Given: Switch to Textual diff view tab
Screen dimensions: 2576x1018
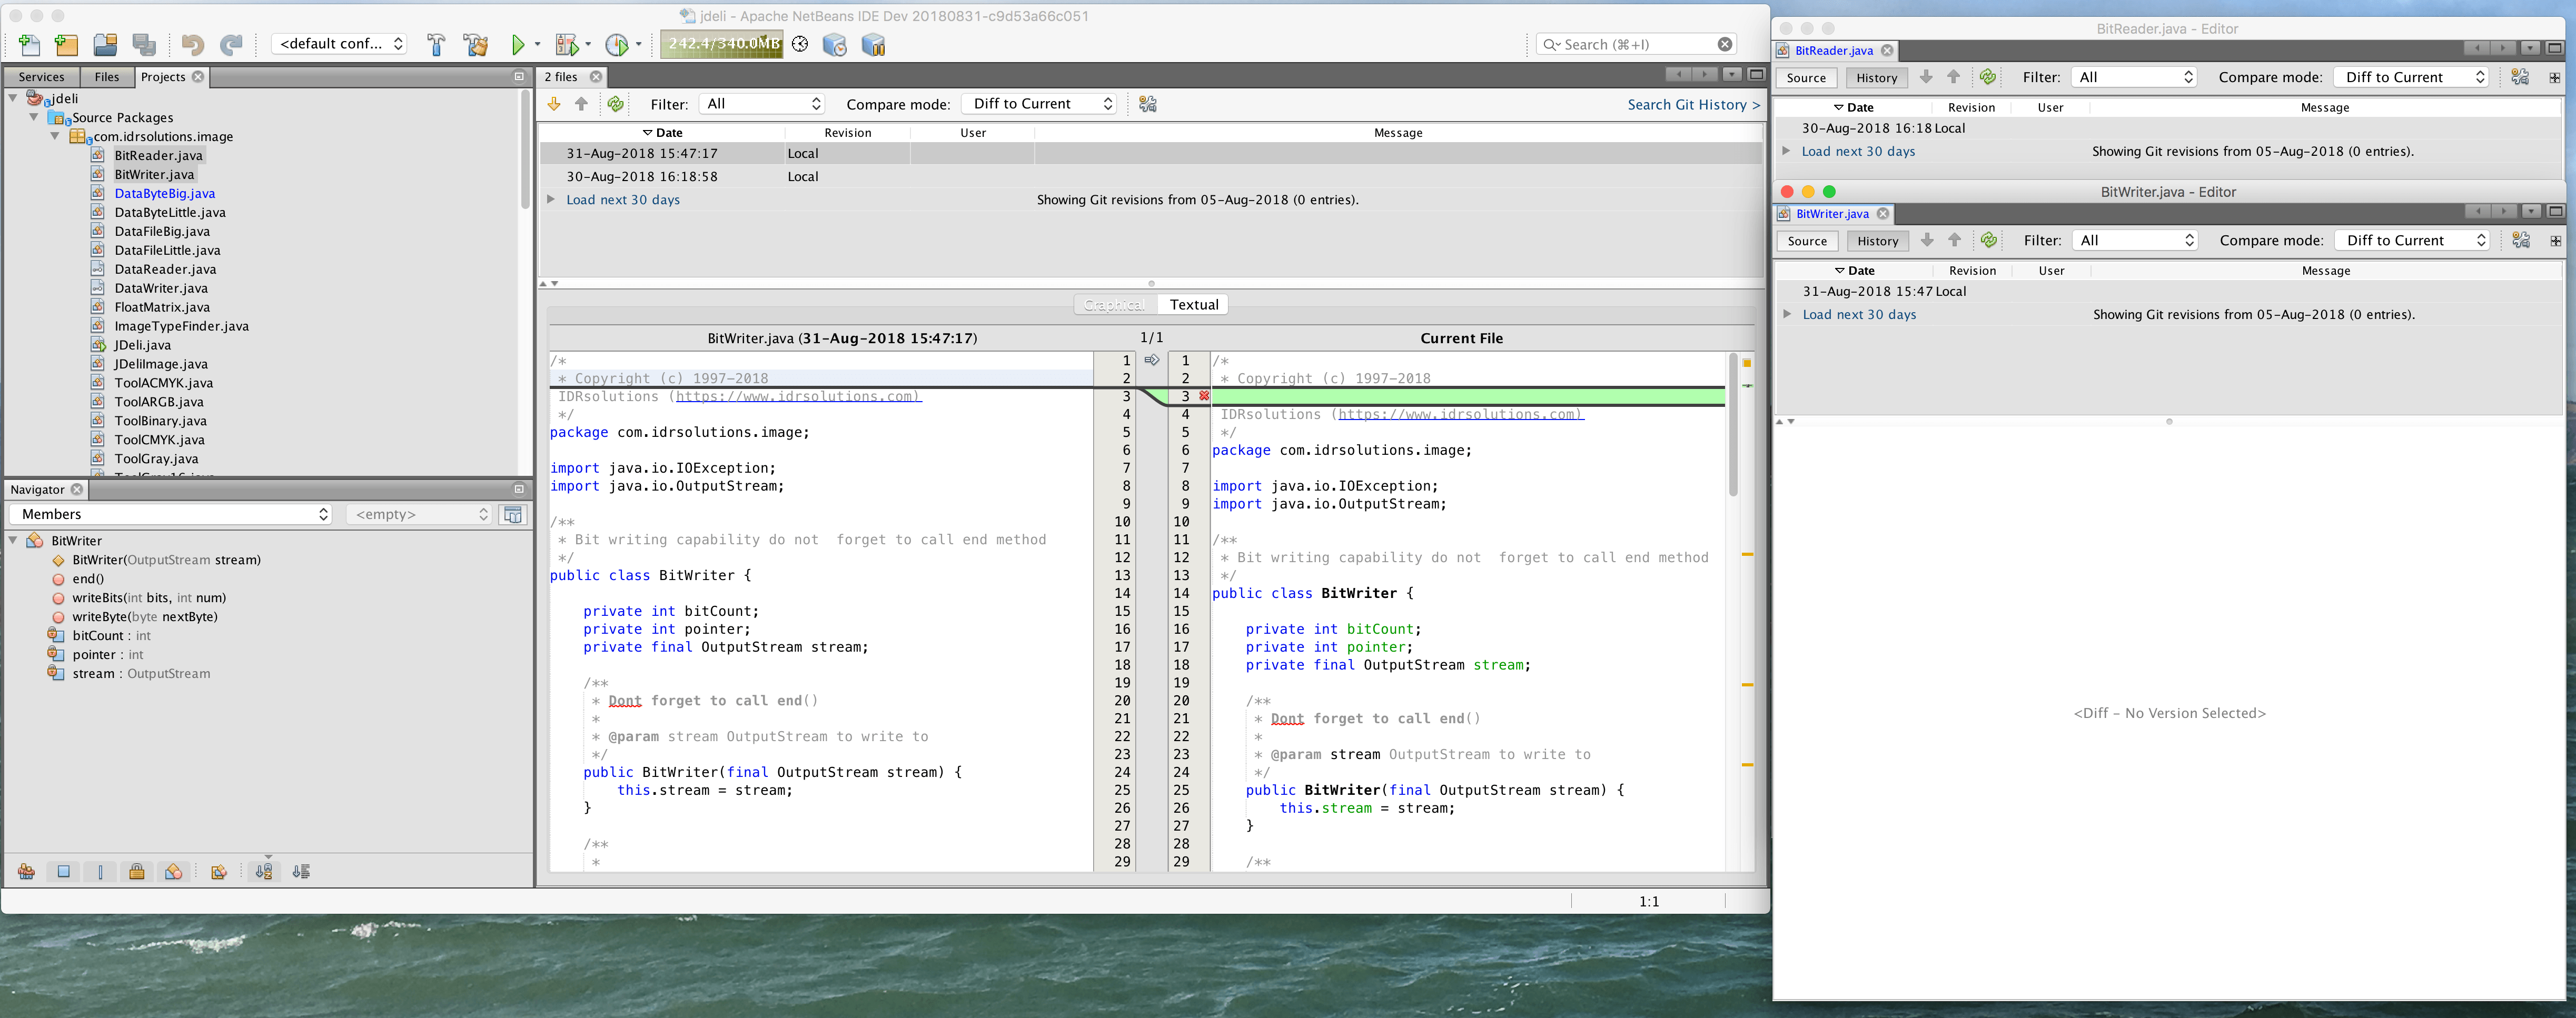Looking at the screenshot, I should tap(1193, 305).
